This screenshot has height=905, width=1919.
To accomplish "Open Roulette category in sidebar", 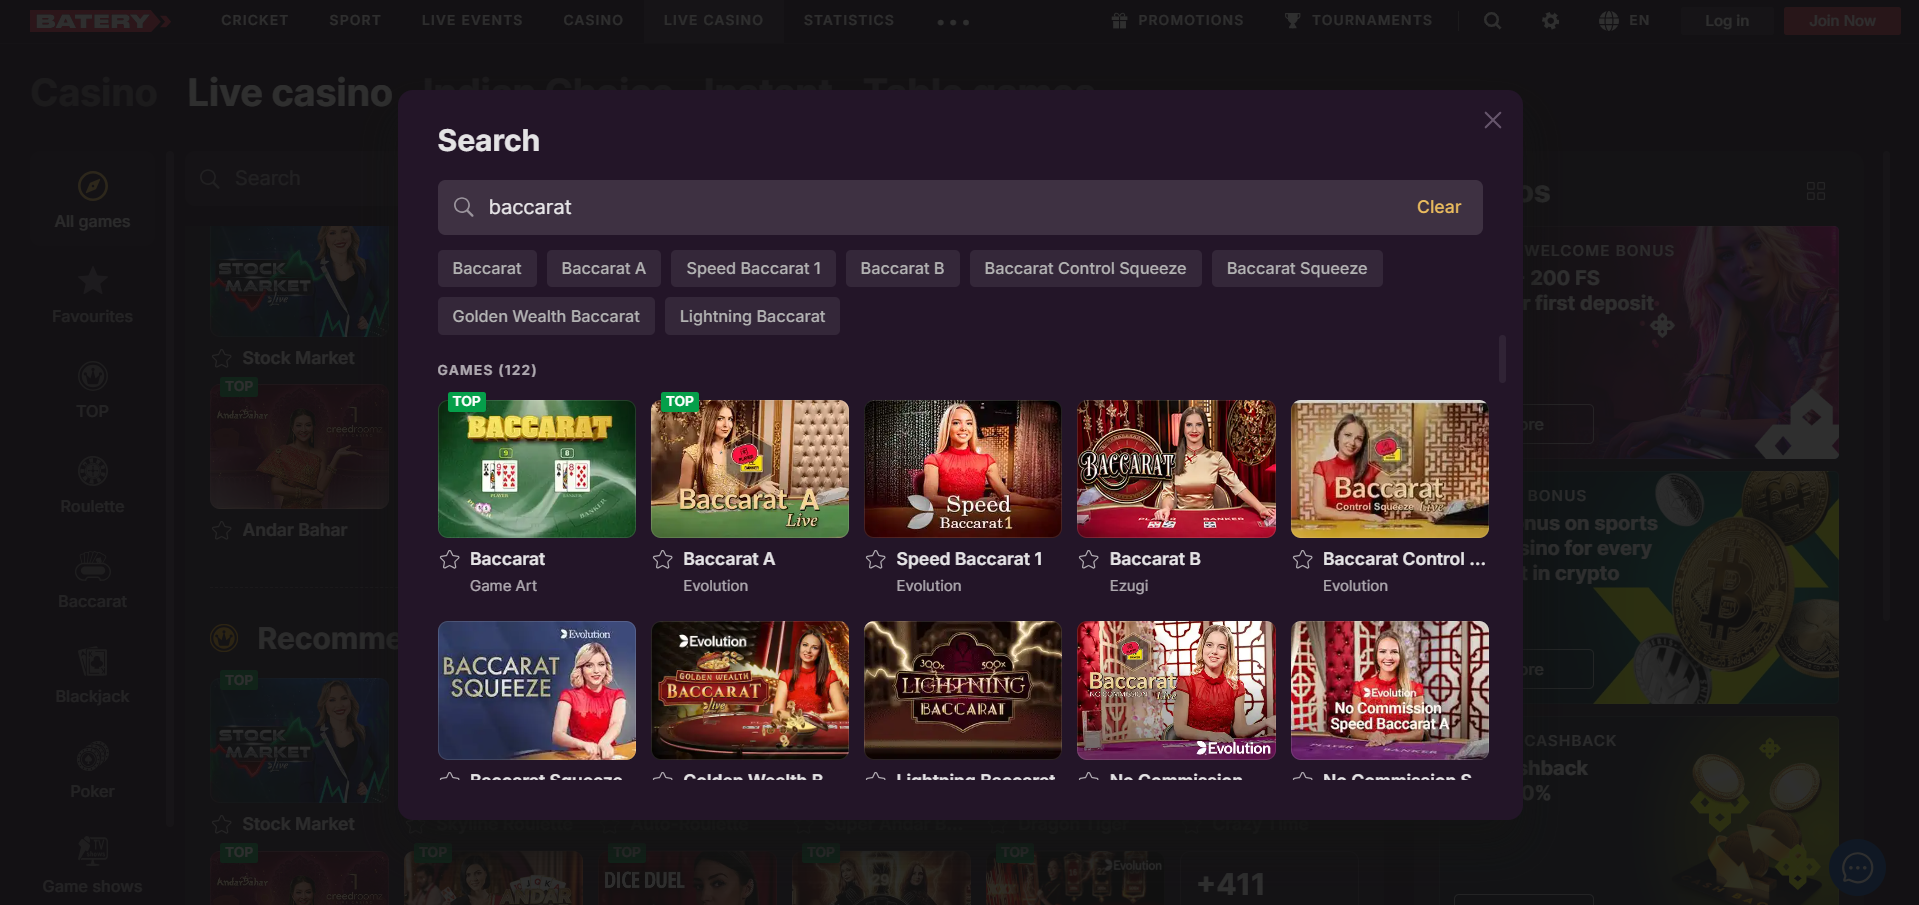I will [x=92, y=486].
